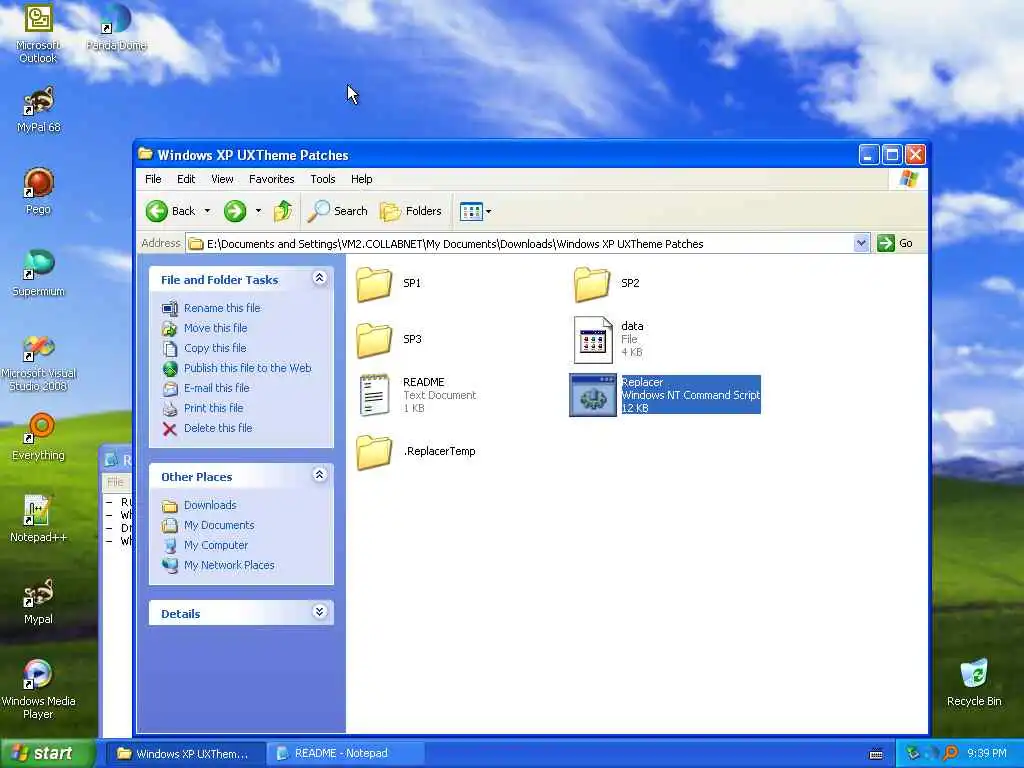Expand the Details panel

[319, 612]
